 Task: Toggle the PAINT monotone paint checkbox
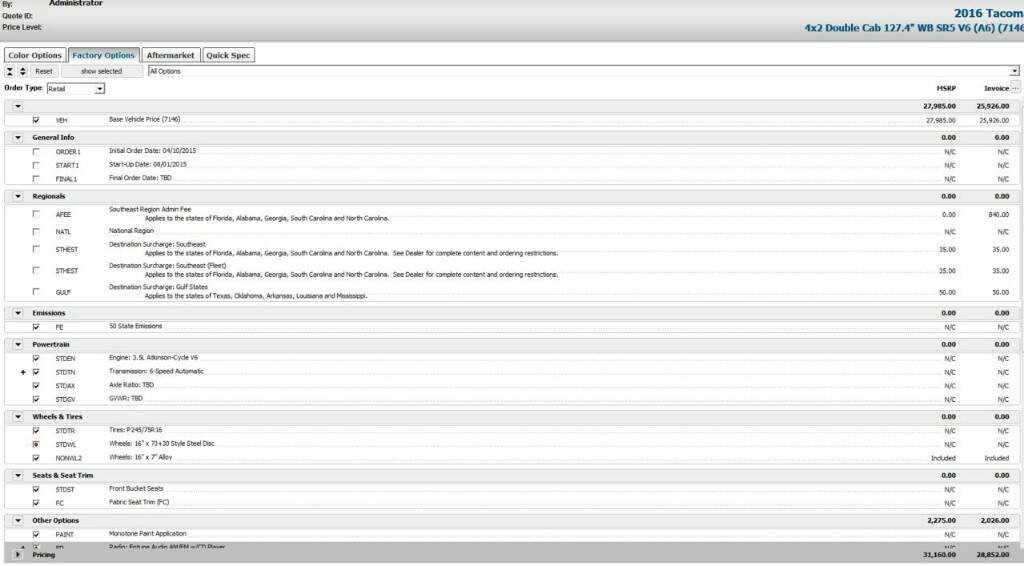(36, 534)
